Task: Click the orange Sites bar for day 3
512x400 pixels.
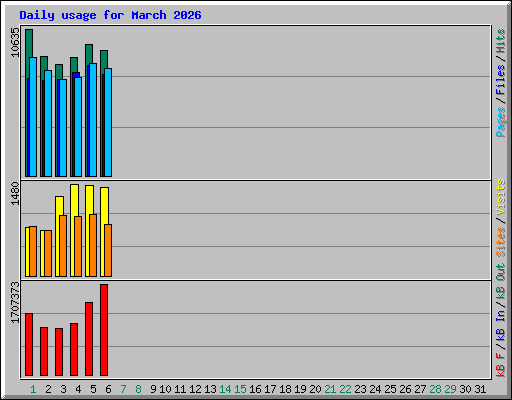Action: 63,246
